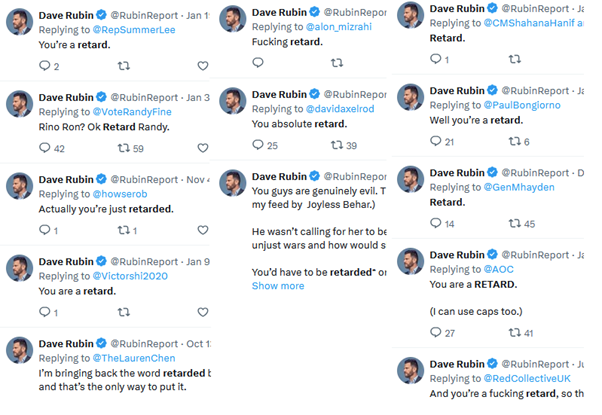Retweet the reply to @GenMhayden
Screen dimensions: 602x415
(x=515, y=223)
